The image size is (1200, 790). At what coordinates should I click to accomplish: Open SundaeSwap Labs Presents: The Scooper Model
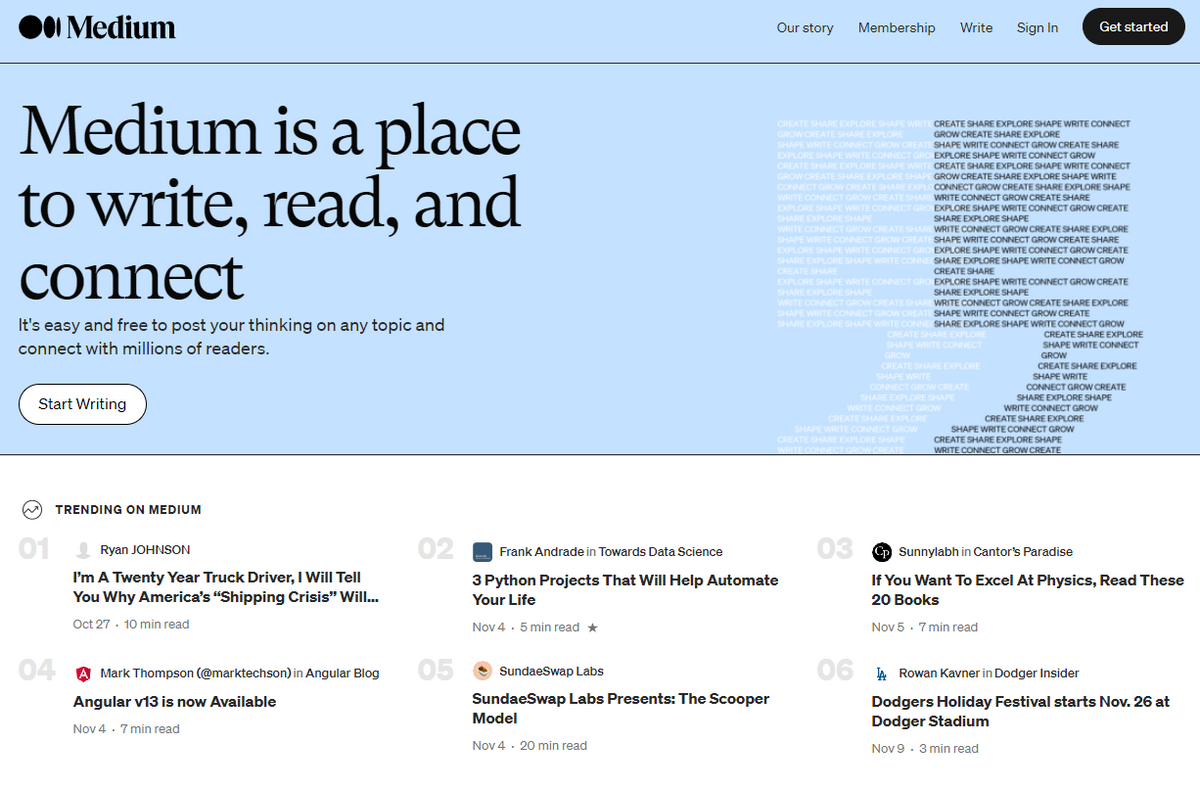[621, 708]
